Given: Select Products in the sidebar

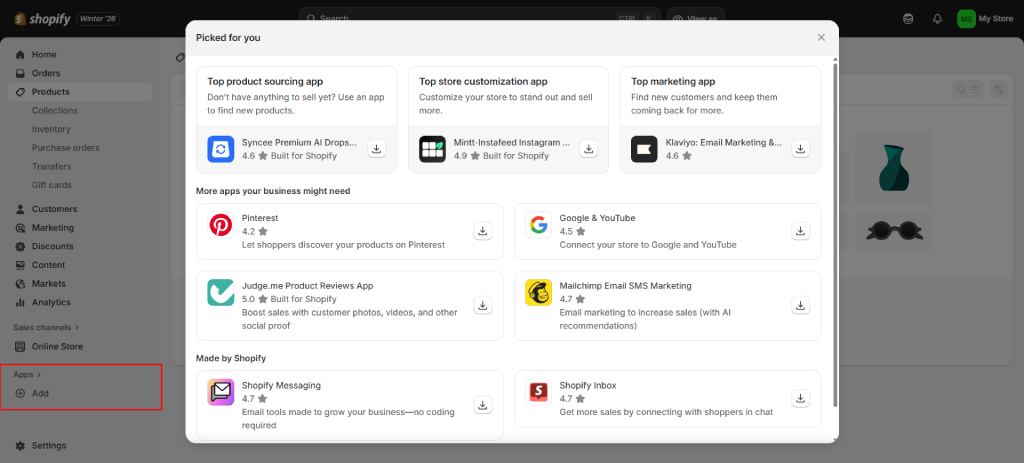Looking at the screenshot, I should tap(80, 92).
